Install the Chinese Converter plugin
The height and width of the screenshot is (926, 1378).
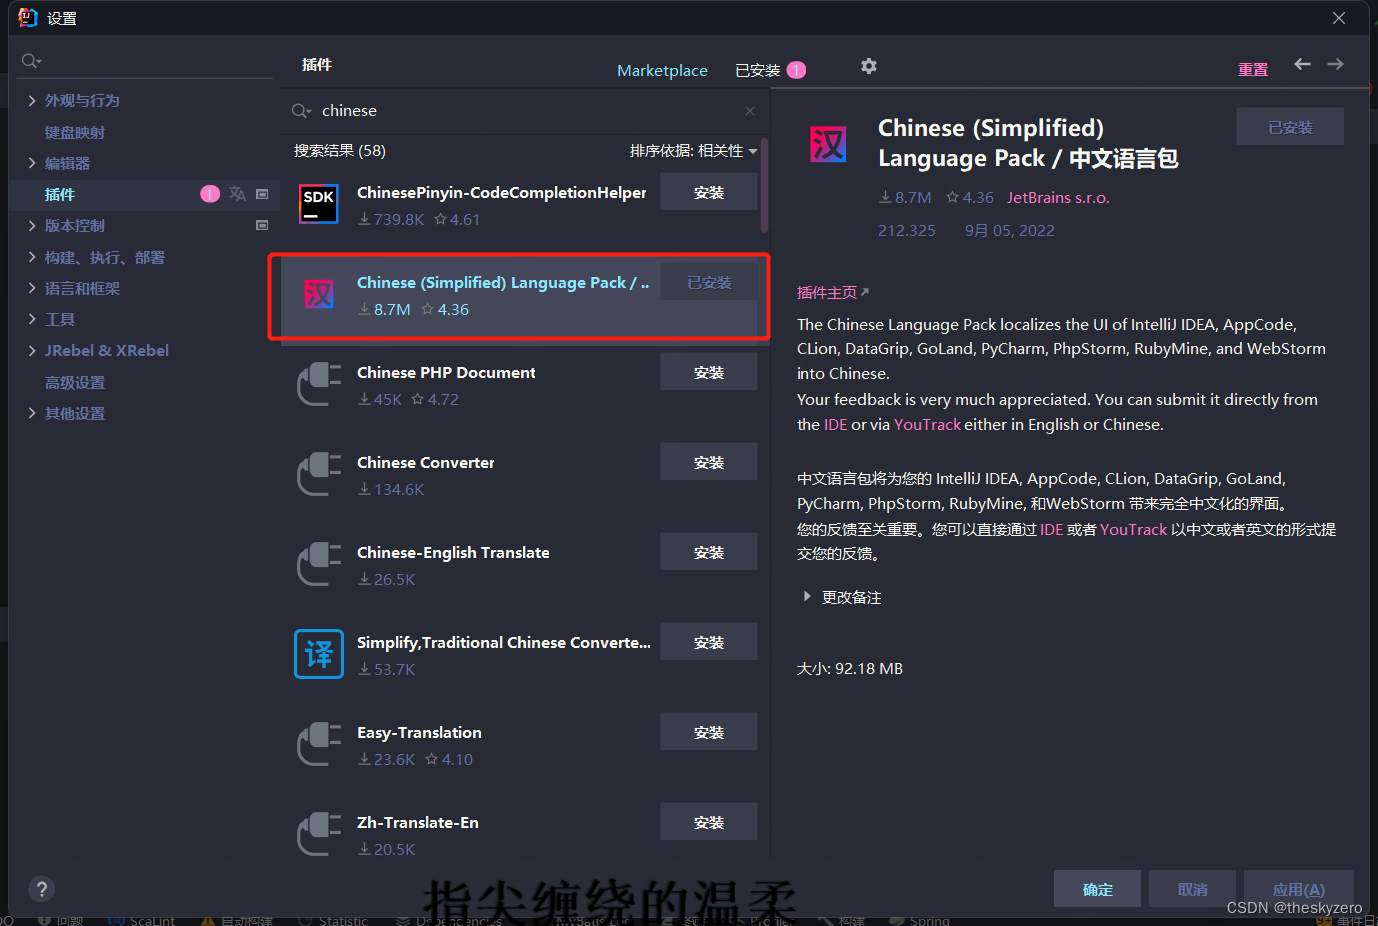tap(708, 462)
